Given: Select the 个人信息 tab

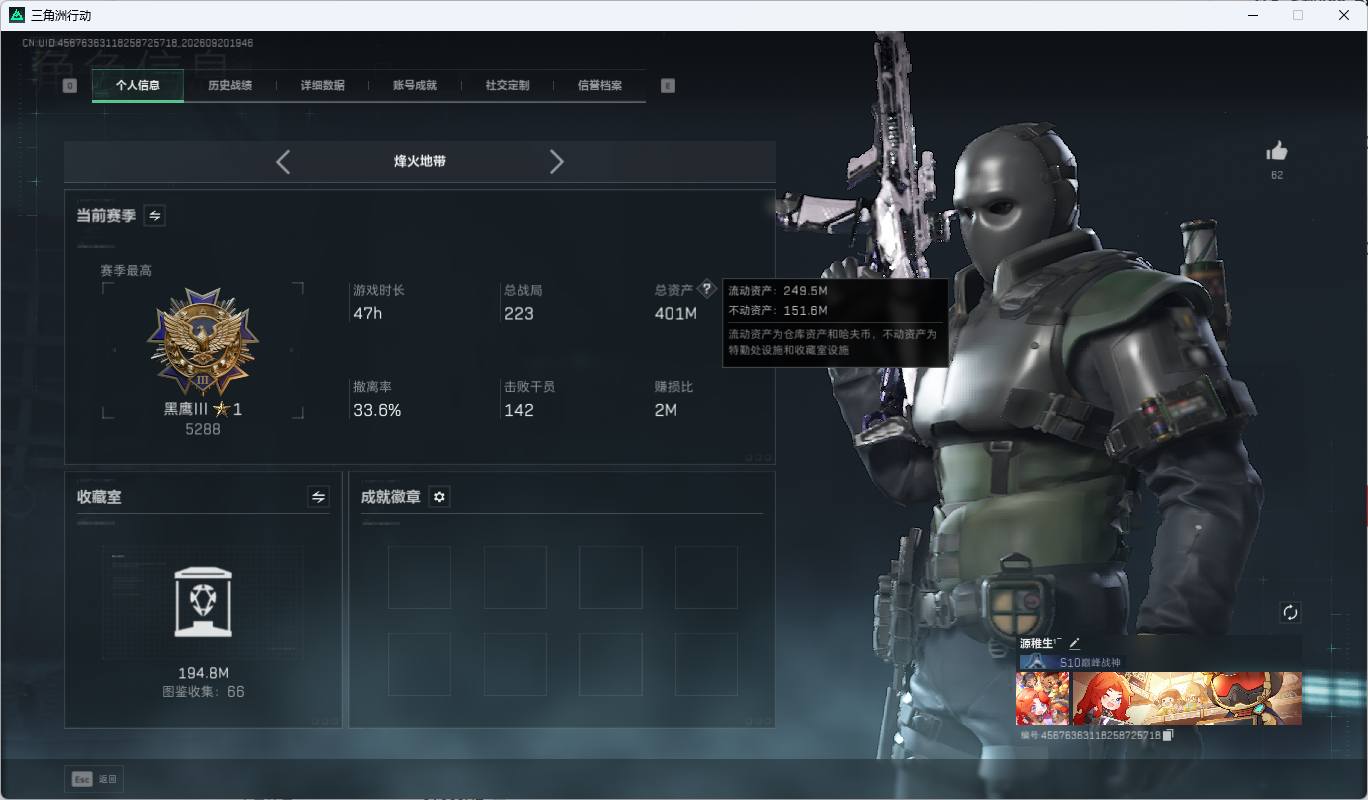Looking at the screenshot, I should pyautogui.click(x=138, y=86).
